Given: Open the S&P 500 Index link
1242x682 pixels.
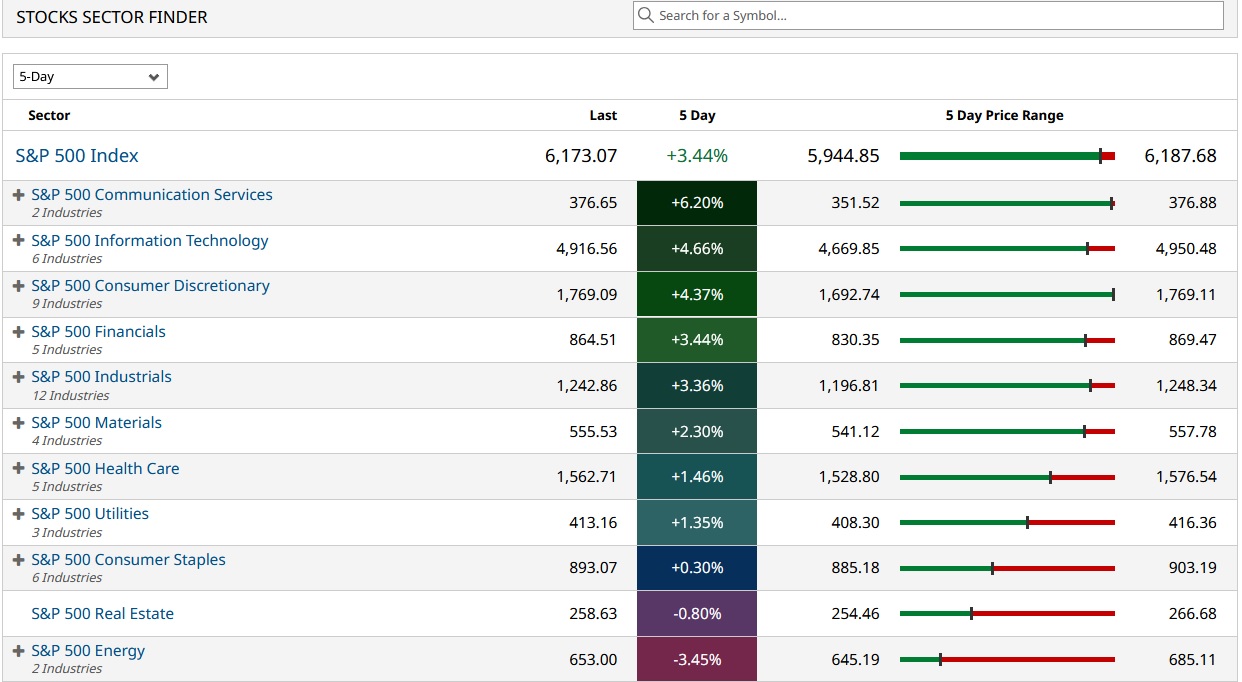Looking at the screenshot, I should (77, 156).
